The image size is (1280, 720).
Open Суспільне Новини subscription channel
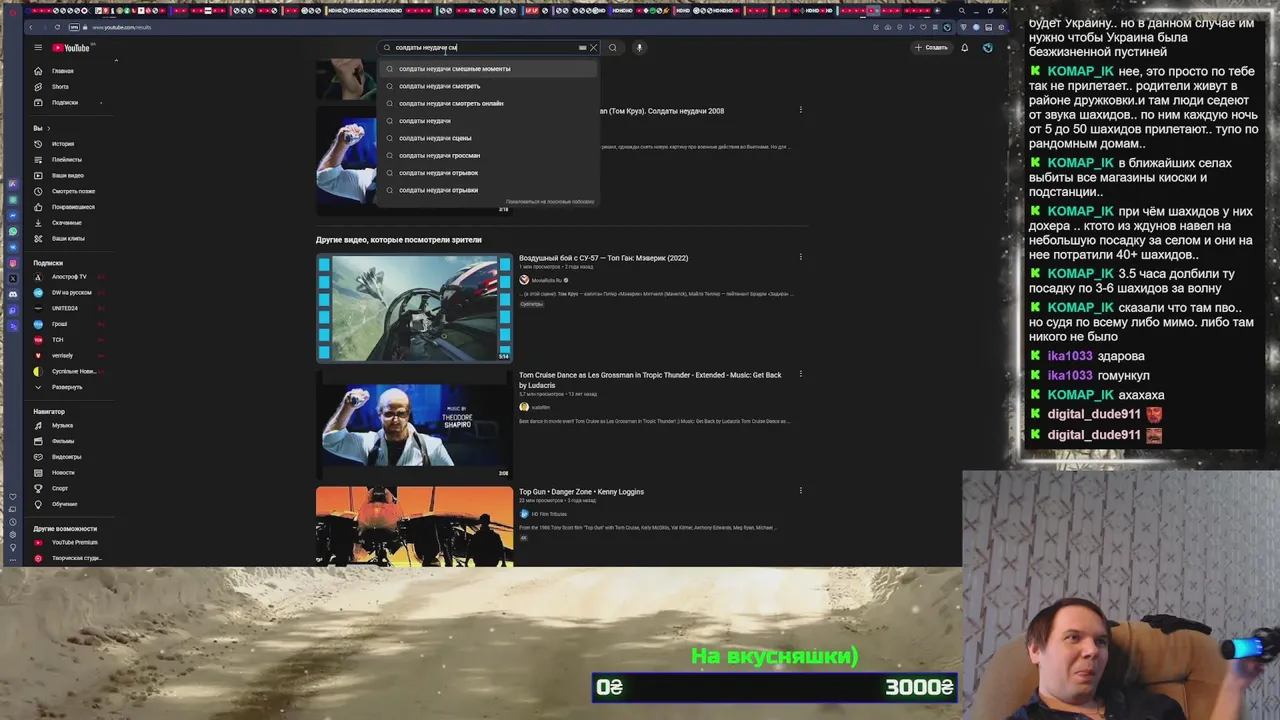click(x=73, y=371)
